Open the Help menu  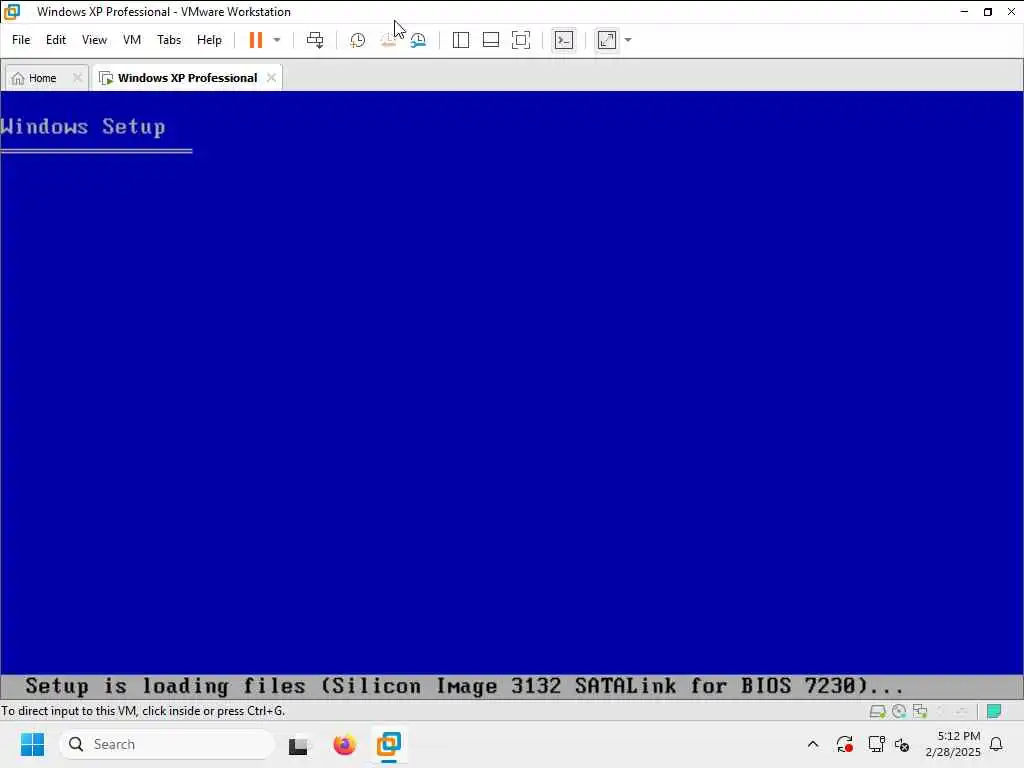point(209,40)
